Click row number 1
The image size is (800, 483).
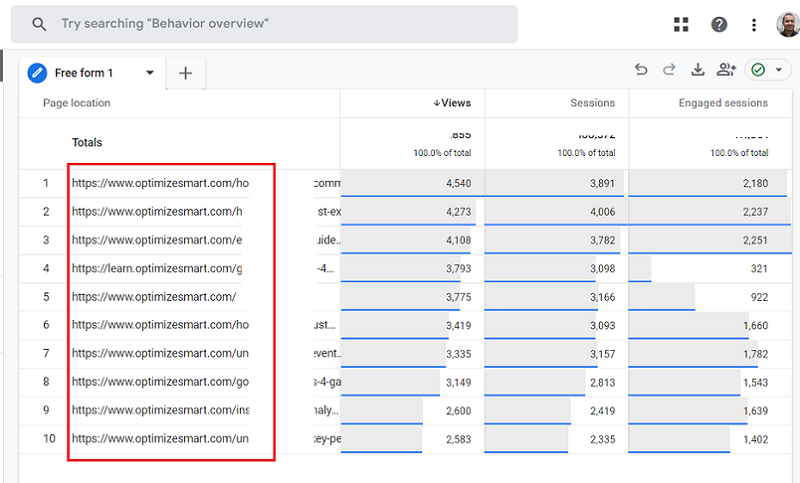pyautogui.click(x=46, y=183)
